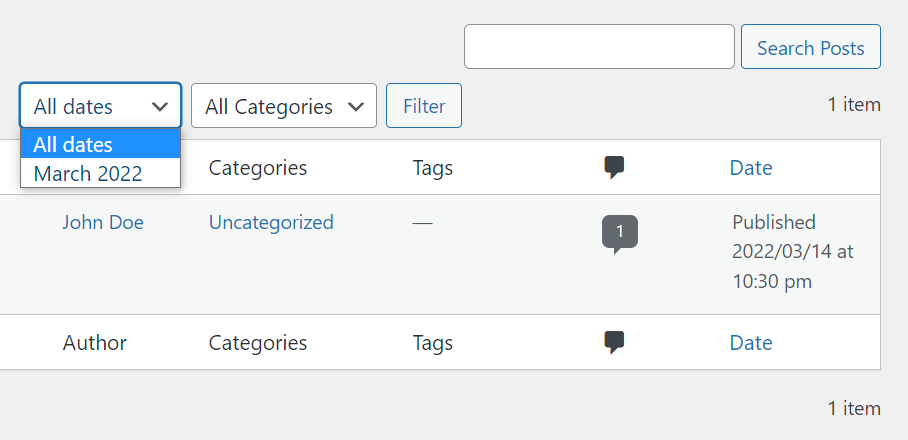Open the All Categories dropdown
This screenshot has height=440, width=908.
pyautogui.click(x=284, y=105)
